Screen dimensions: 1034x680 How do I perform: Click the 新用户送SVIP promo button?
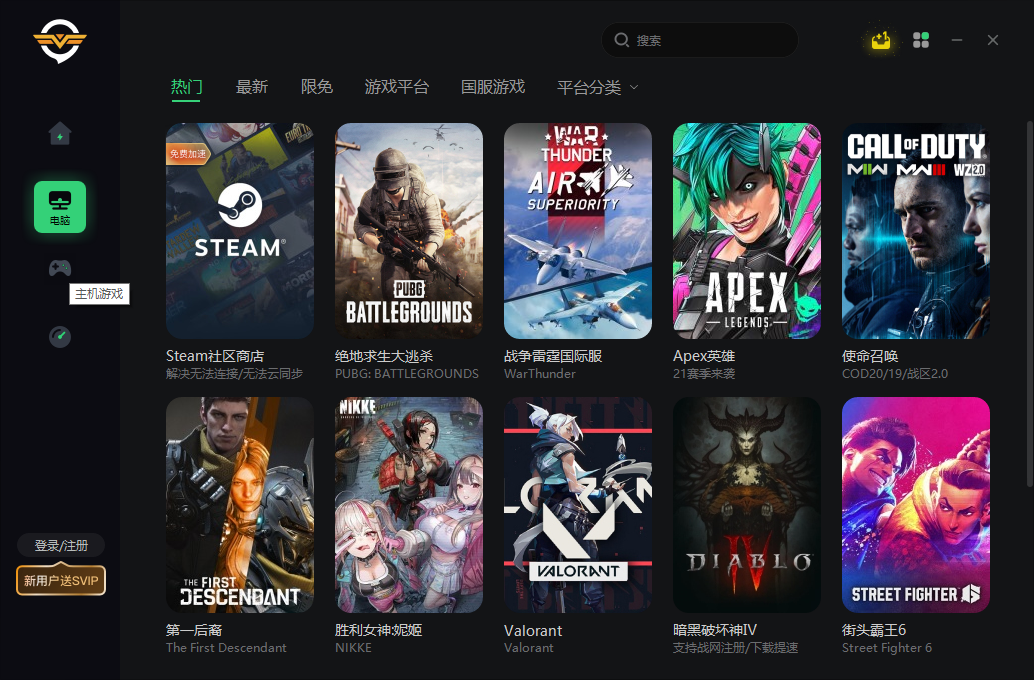[61, 580]
